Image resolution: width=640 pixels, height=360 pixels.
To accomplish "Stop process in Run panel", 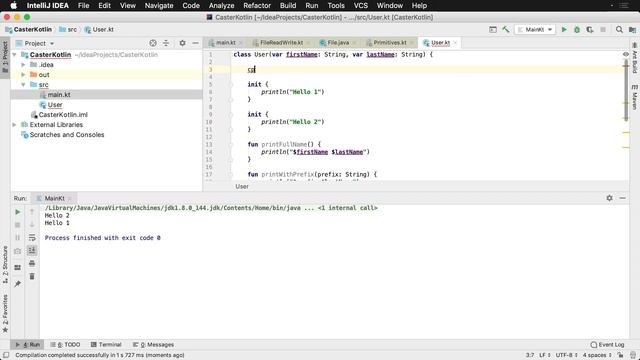I will click(x=18, y=225).
